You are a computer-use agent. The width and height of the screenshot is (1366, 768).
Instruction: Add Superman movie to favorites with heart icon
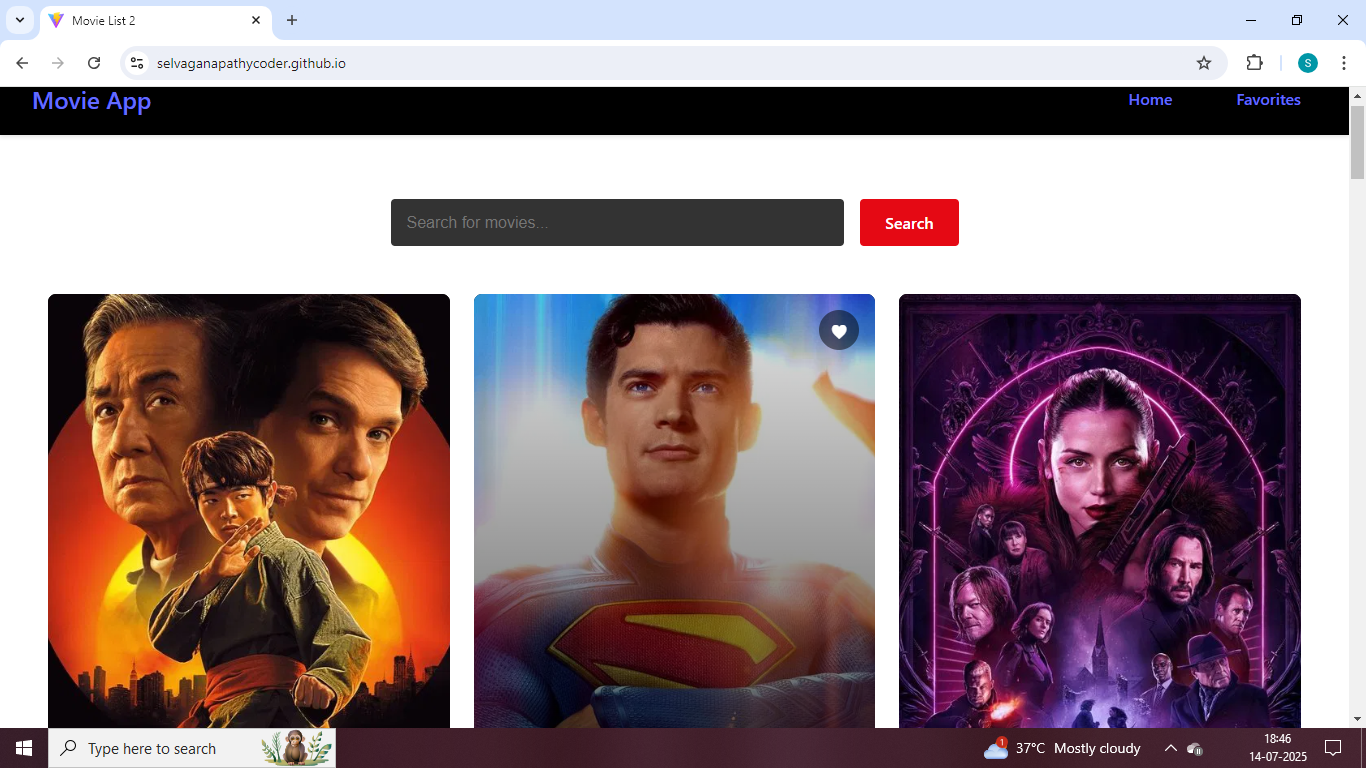click(x=839, y=330)
